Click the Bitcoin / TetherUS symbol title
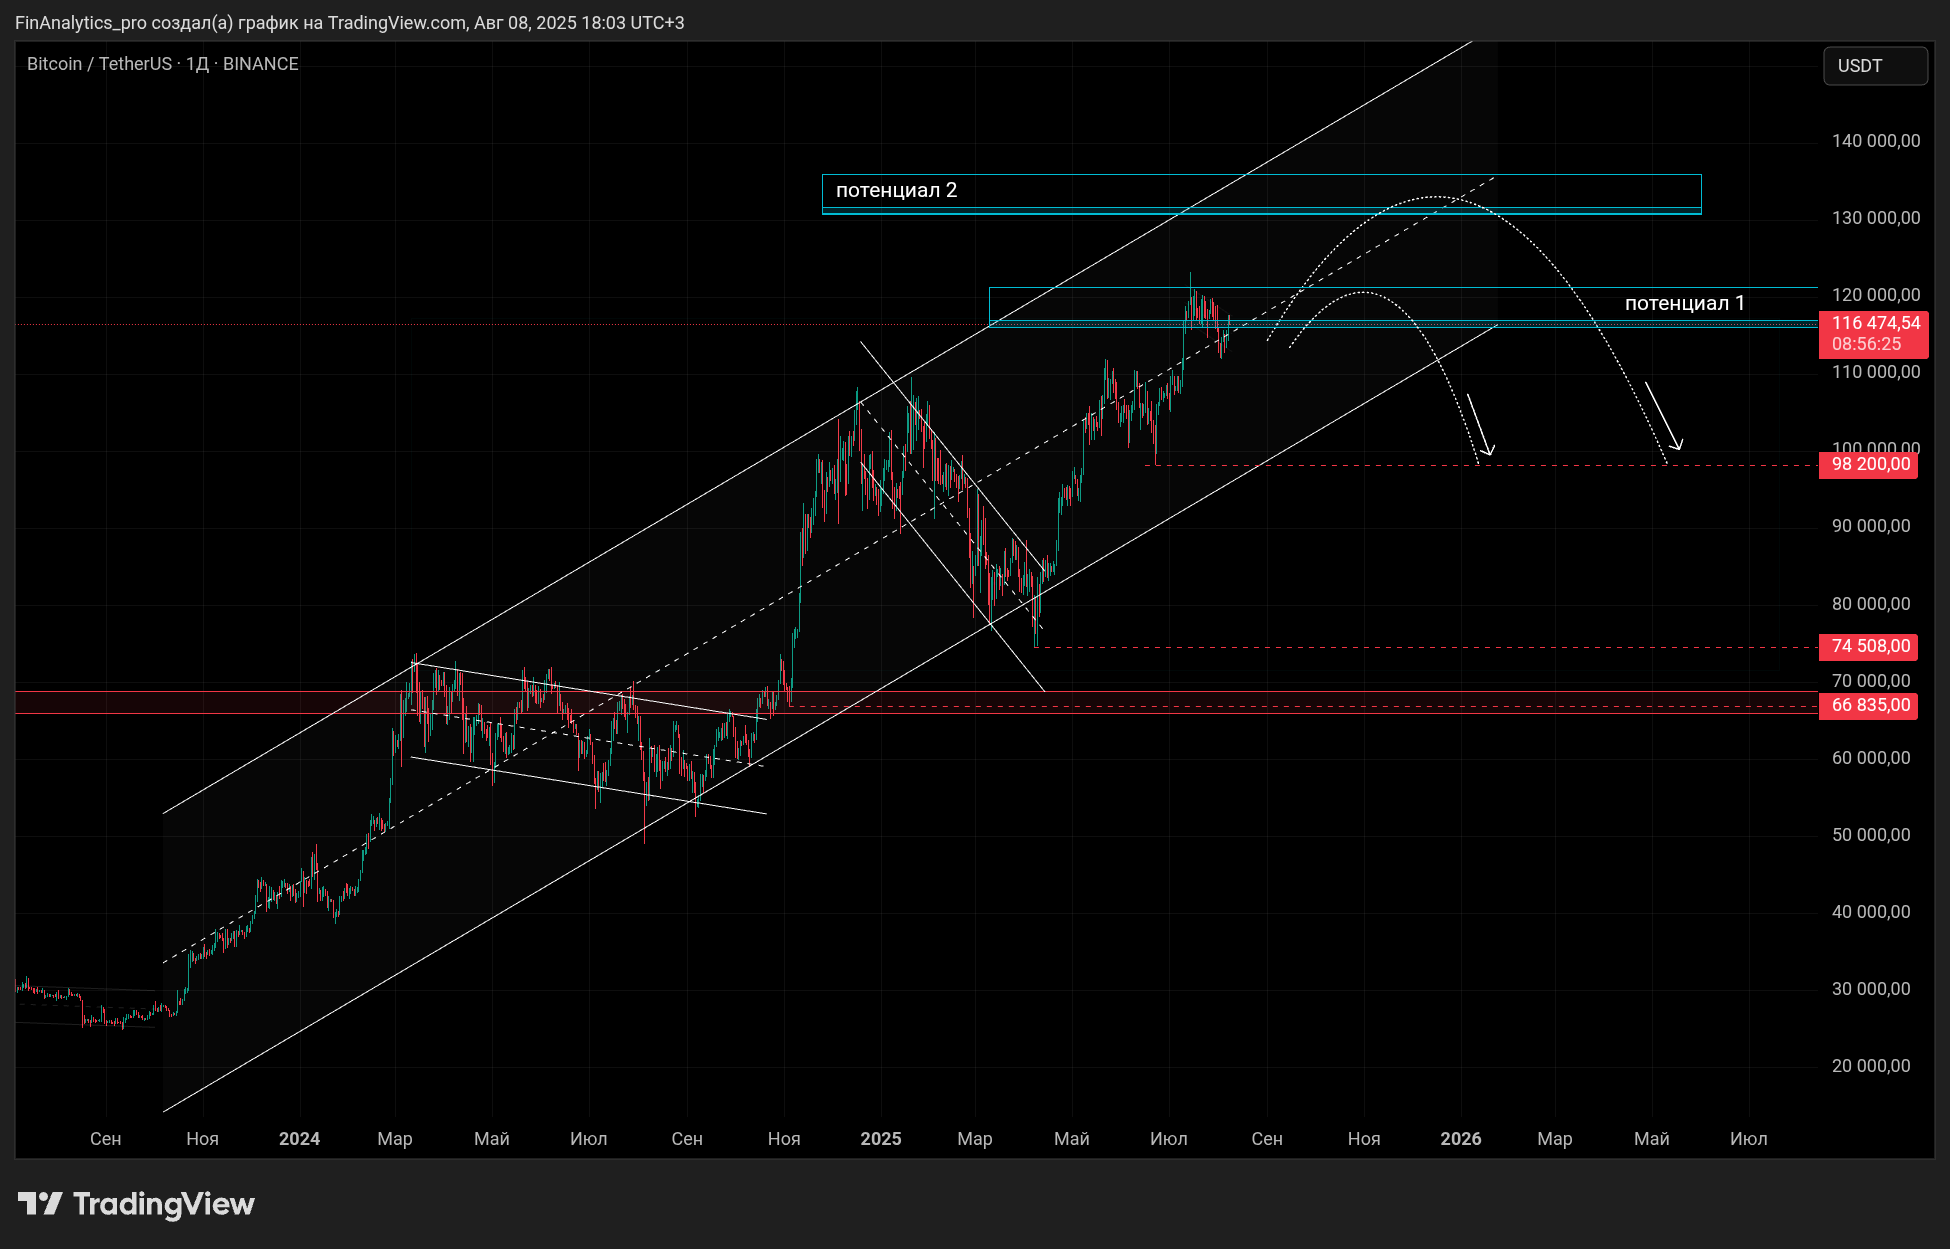The image size is (1950, 1249). tap(162, 64)
